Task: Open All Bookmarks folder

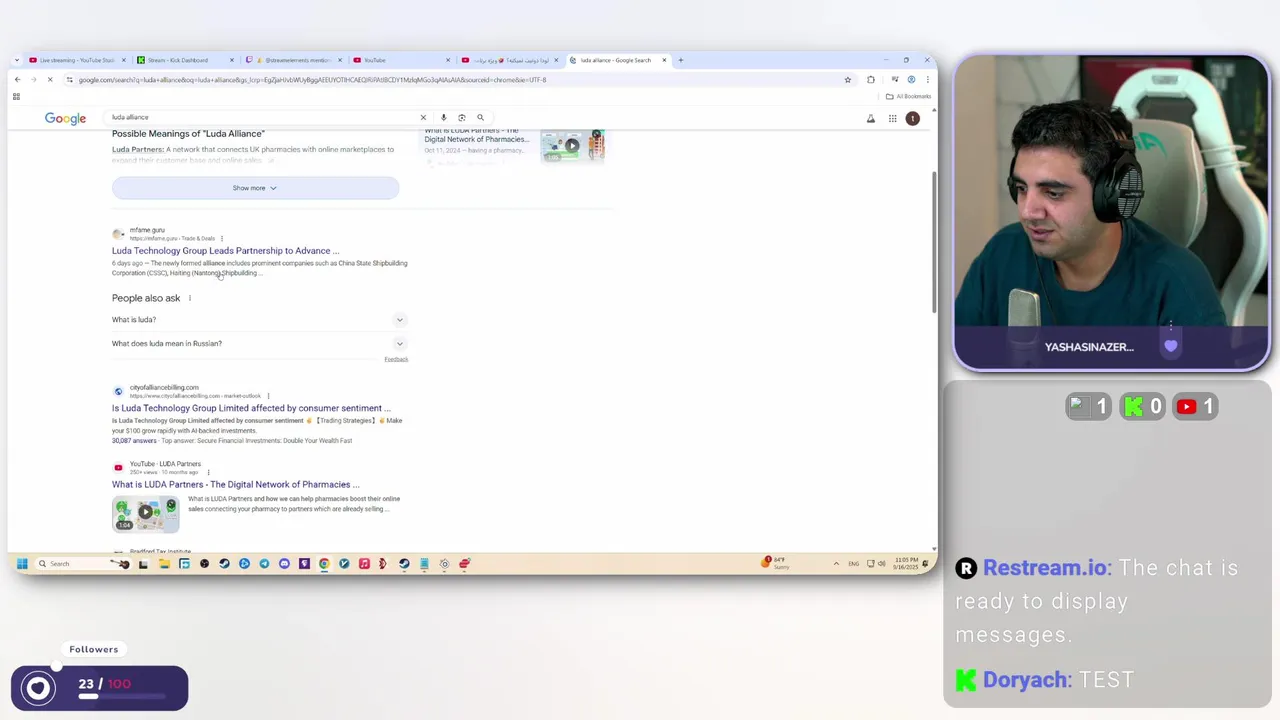Action: [x=908, y=96]
